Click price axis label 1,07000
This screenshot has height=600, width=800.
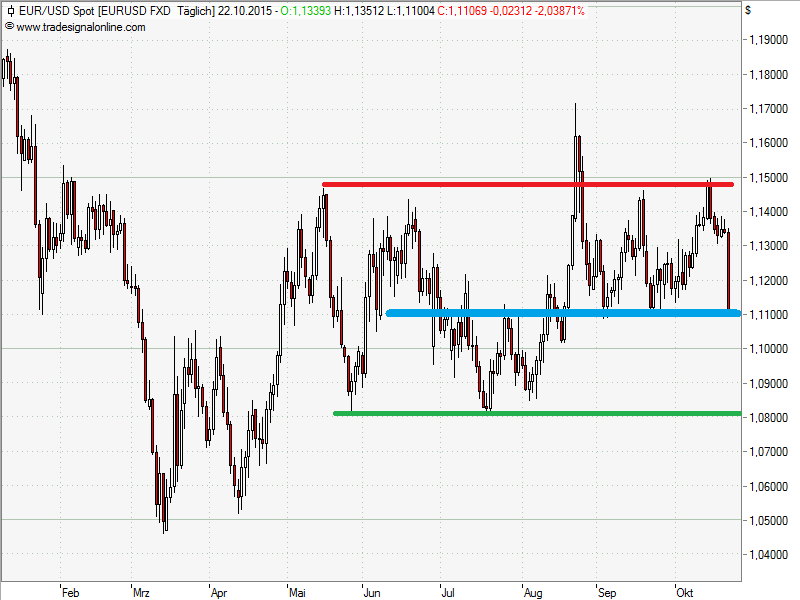pyautogui.click(x=768, y=452)
